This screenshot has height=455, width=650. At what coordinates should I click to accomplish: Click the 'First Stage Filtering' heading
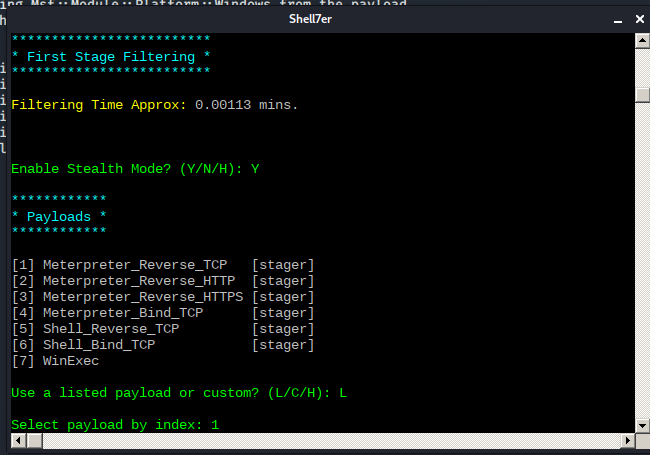[x=111, y=57]
